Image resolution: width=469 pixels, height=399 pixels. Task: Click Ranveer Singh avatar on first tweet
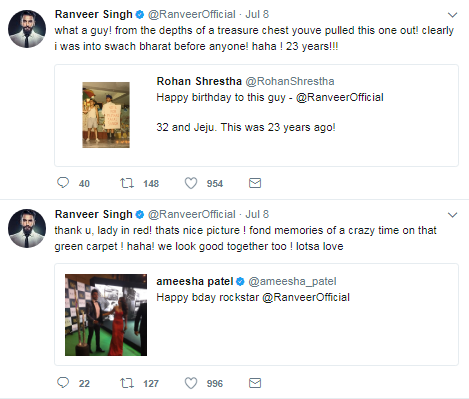27,29
